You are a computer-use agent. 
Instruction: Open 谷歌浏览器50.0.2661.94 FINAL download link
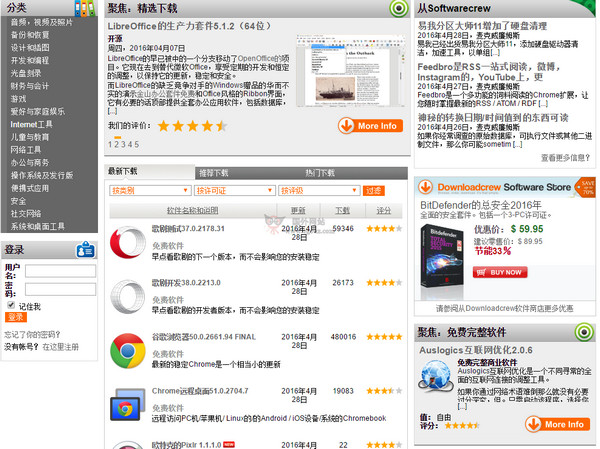pyautogui.click(x=204, y=337)
